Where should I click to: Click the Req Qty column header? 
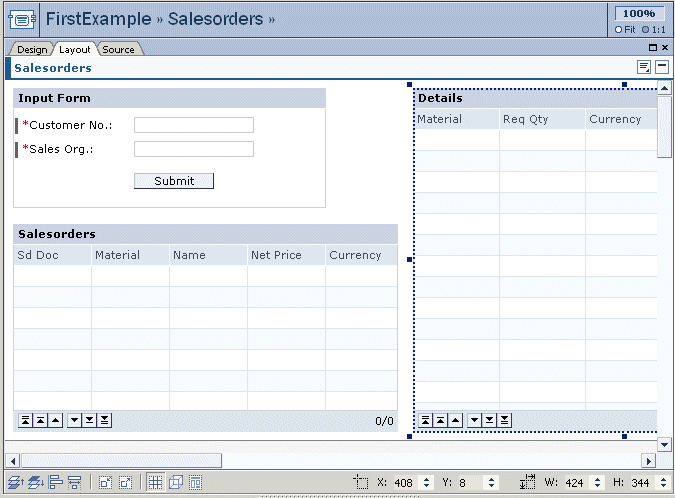pos(542,119)
